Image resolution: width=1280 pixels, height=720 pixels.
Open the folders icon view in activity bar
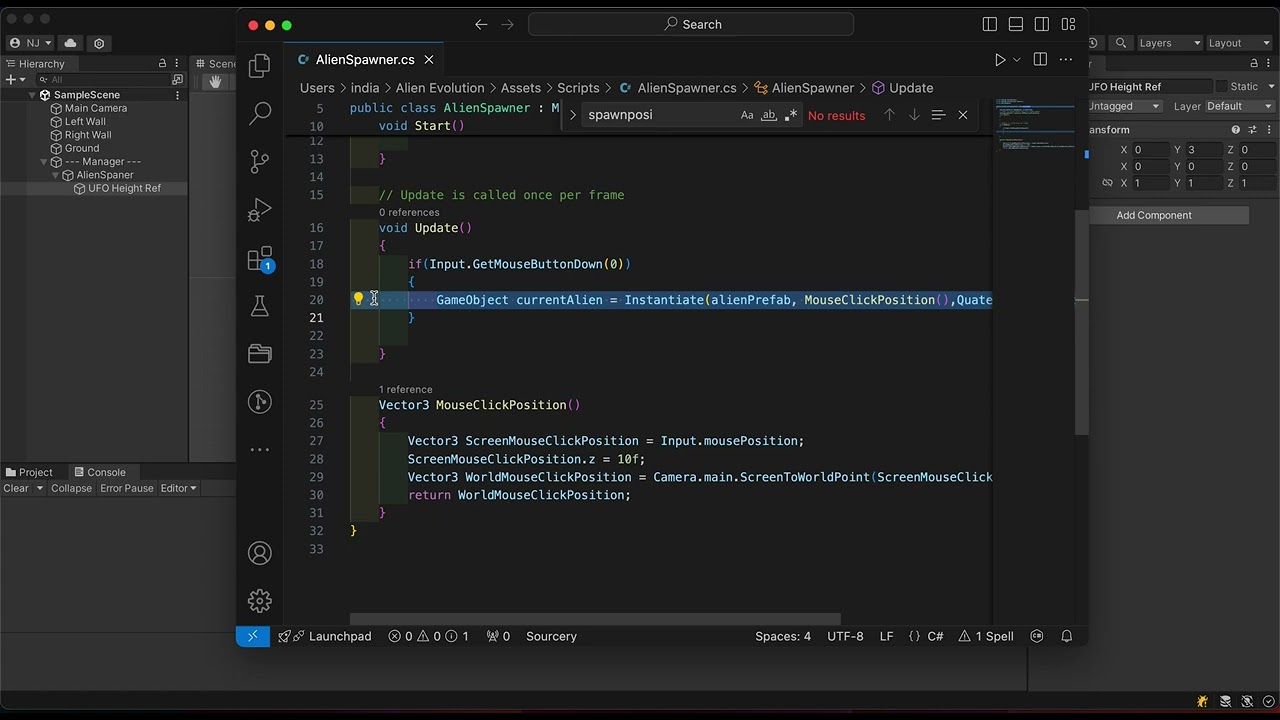point(260,354)
